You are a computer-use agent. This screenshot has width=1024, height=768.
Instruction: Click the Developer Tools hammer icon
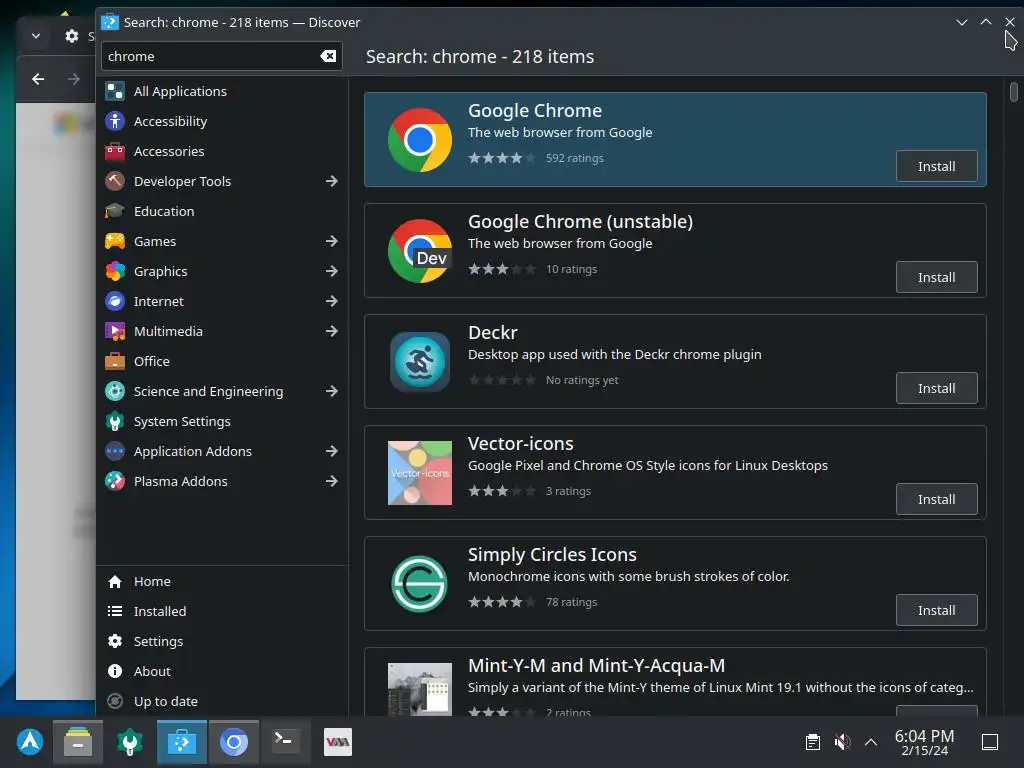[x=115, y=182]
